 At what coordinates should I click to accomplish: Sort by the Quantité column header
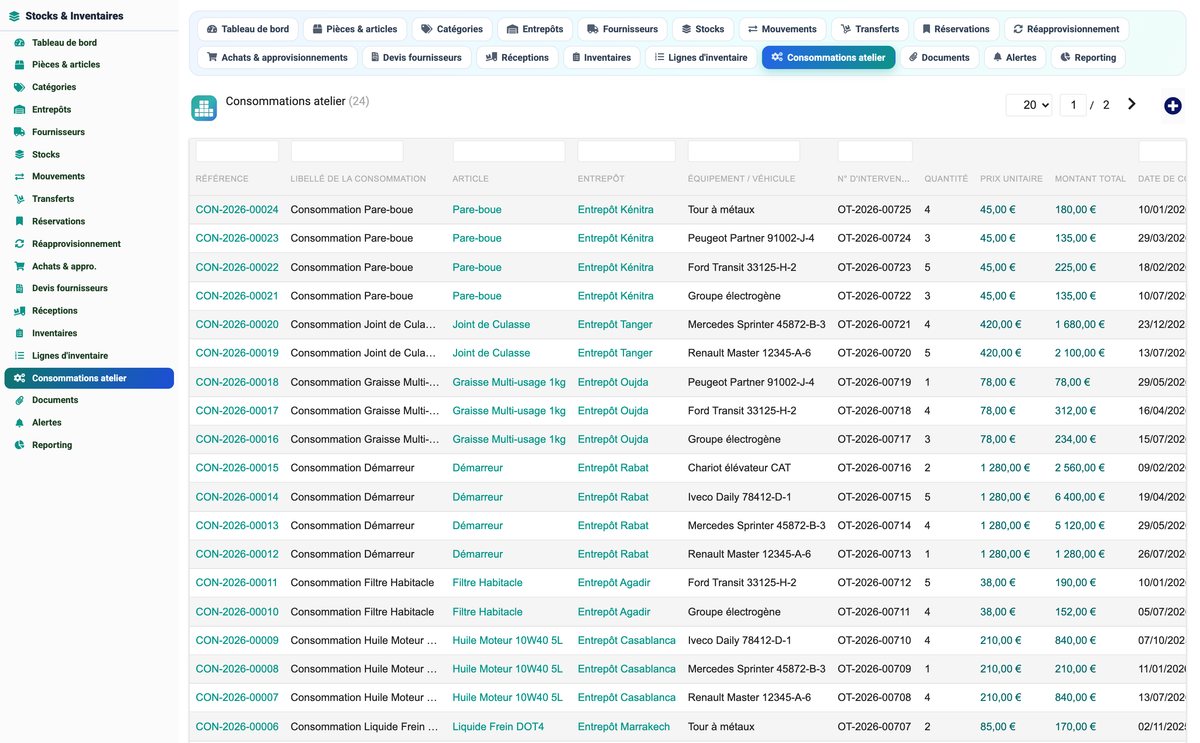click(946, 179)
